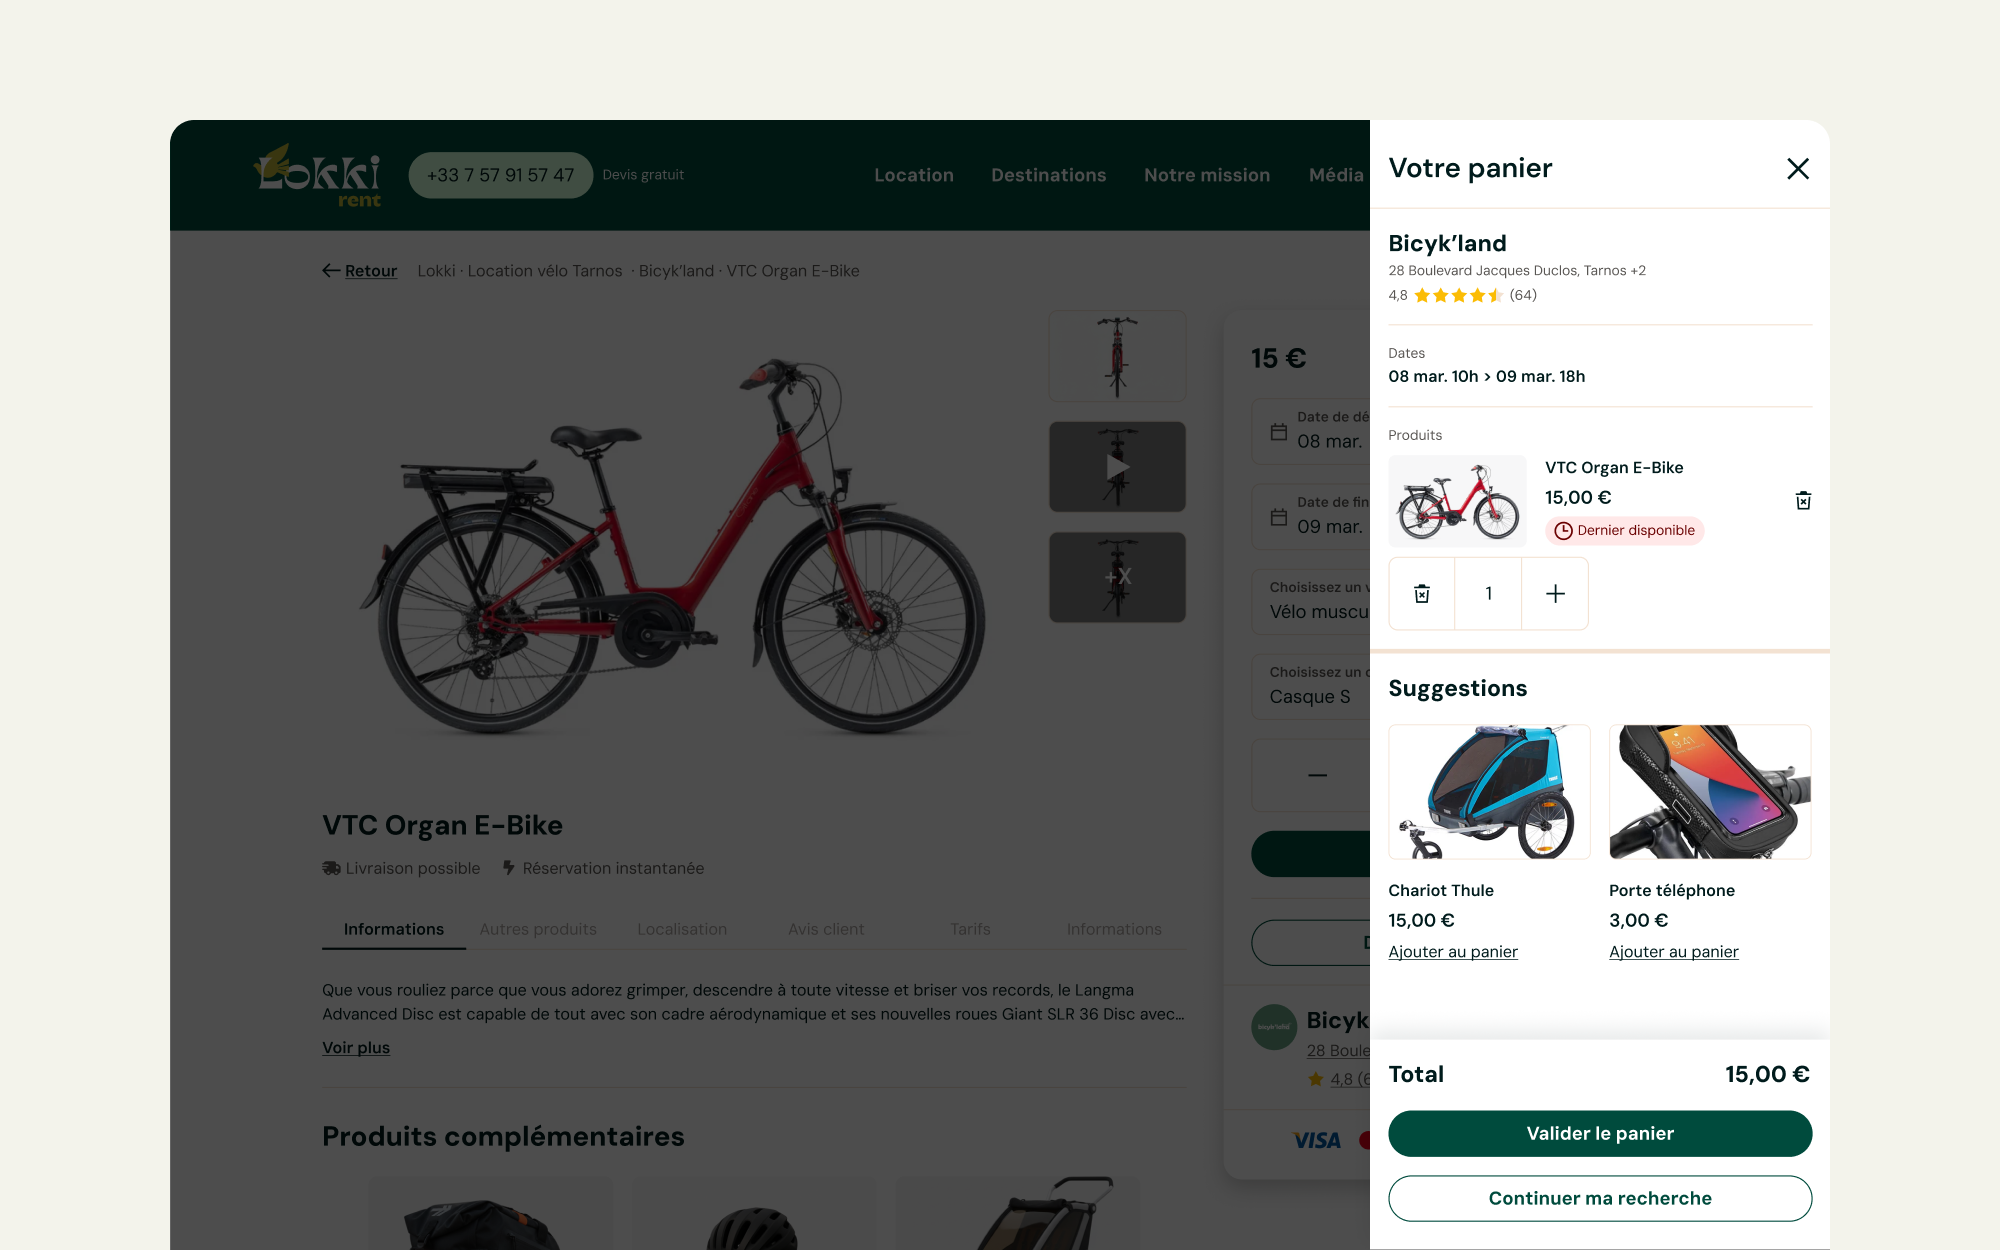2000x1250 pixels.
Task: Close the Votre panier panel
Action: (x=1798, y=169)
